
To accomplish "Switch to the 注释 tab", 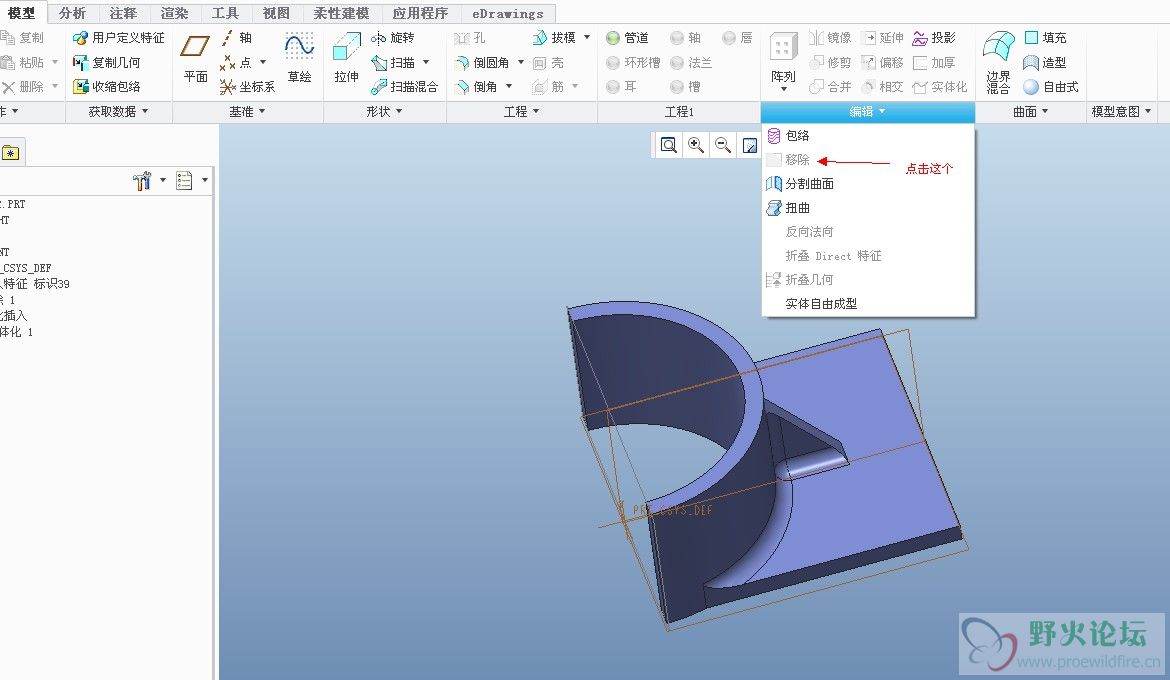I will (123, 13).
